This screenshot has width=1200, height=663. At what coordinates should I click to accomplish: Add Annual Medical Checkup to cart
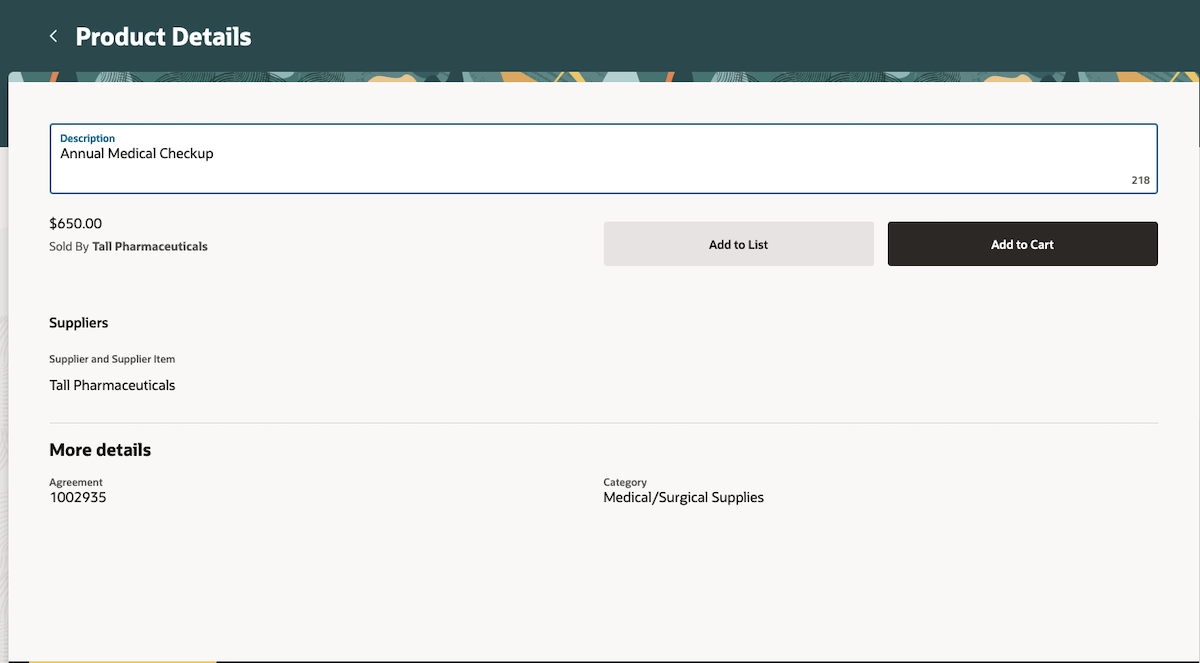(1022, 244)
